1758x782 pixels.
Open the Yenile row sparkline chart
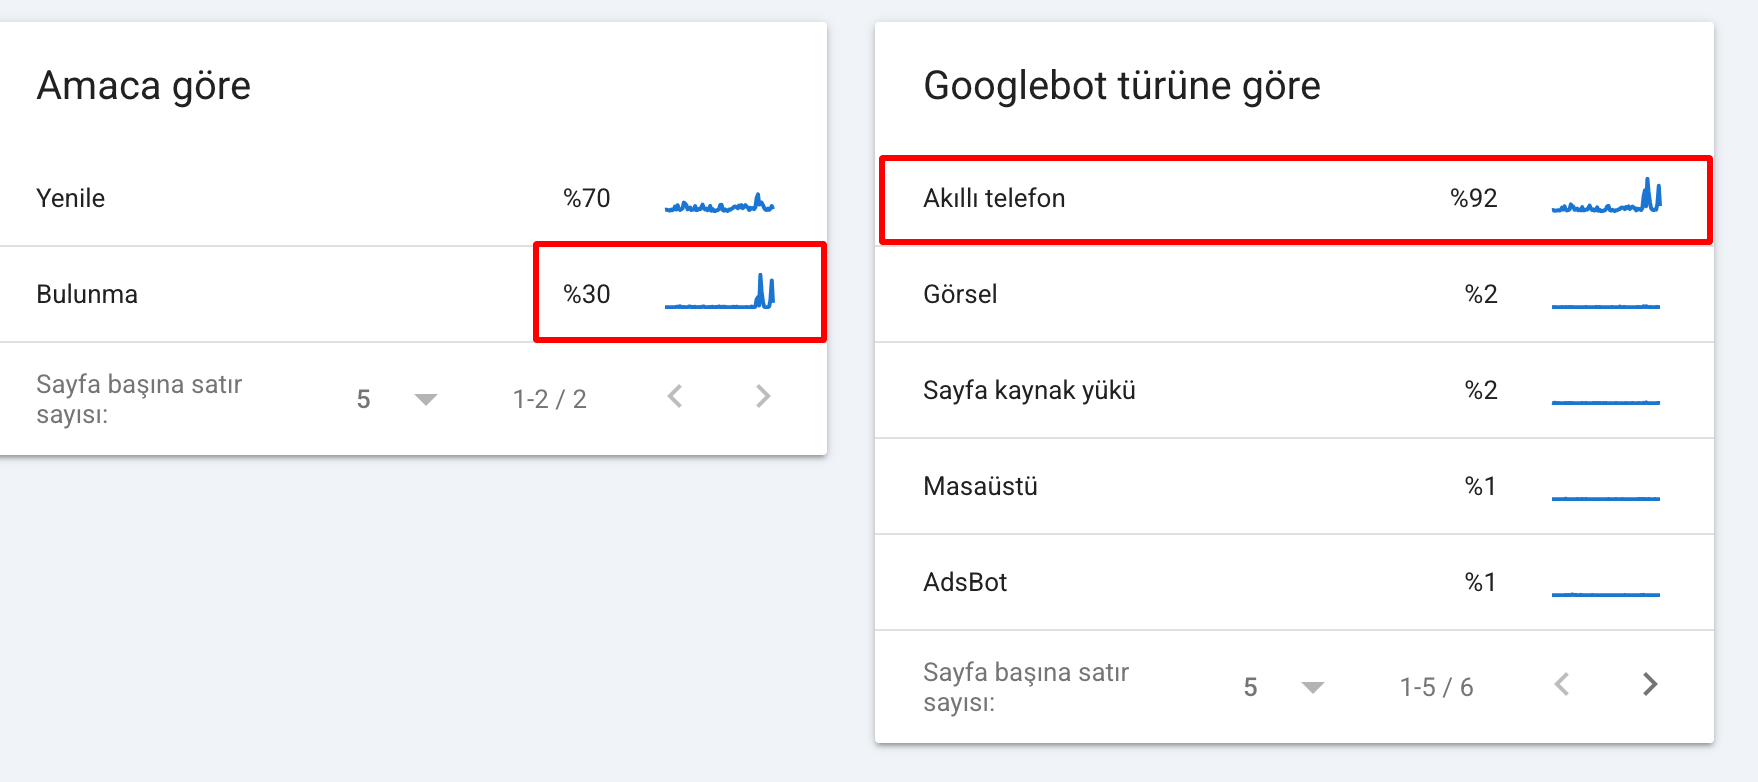point(719,203)
